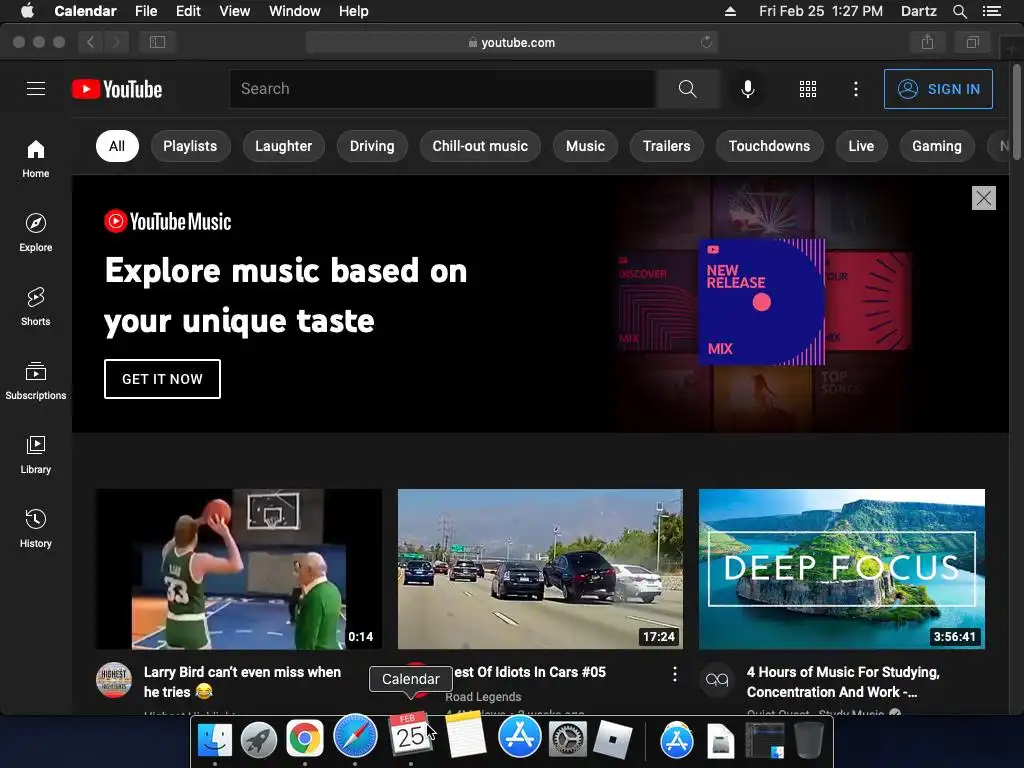Click in the YouTube Search field
This screenshot has width=1024, height=768.
click(x=442, y=89)
